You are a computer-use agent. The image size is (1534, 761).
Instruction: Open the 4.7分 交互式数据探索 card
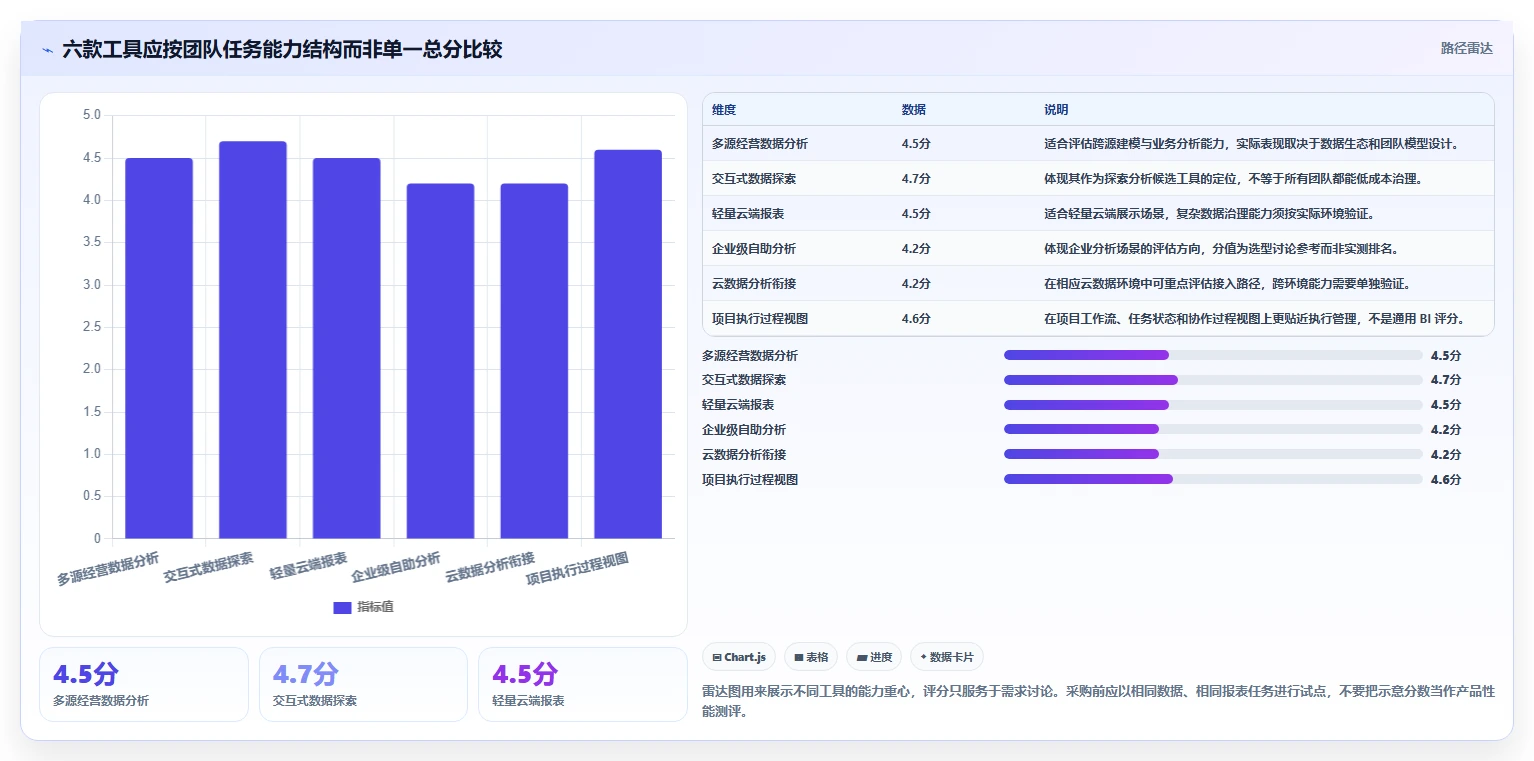click(x=363, y=684)
